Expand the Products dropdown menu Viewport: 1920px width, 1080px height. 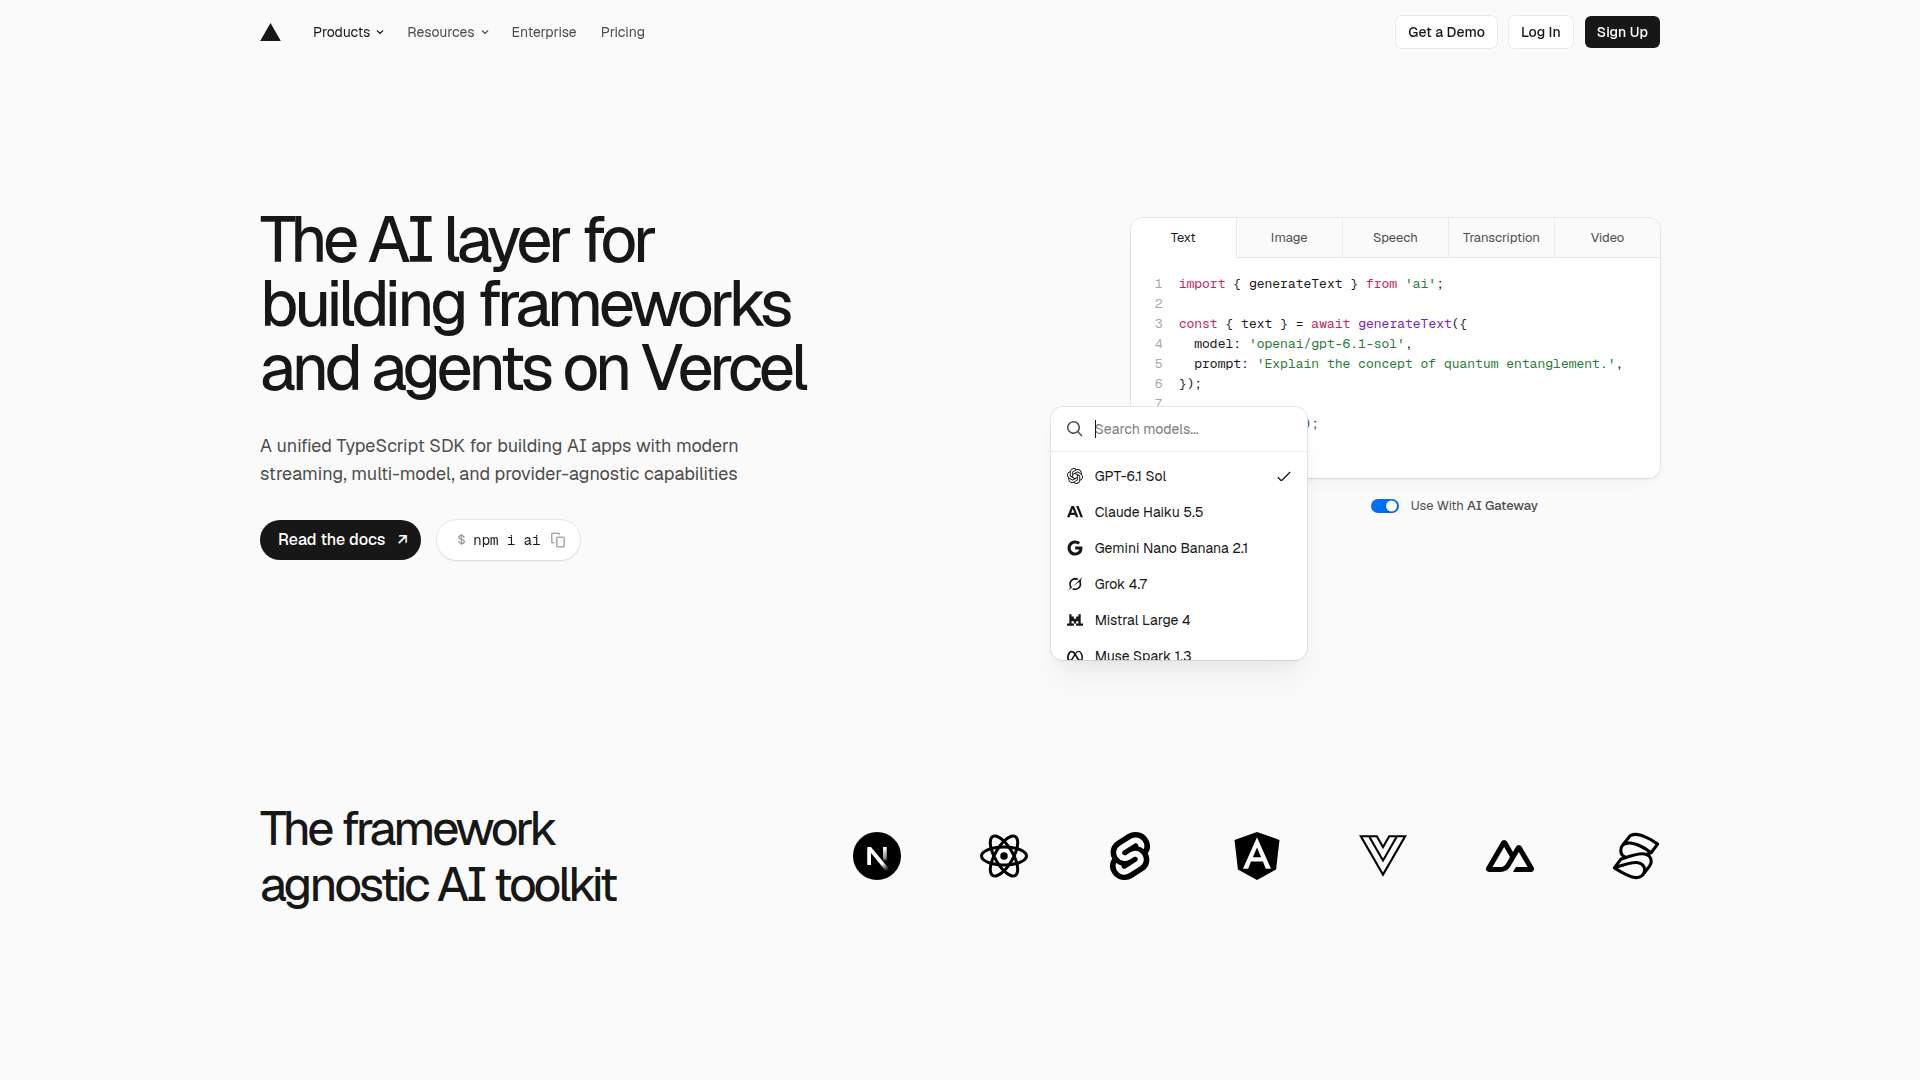point(348,32)
